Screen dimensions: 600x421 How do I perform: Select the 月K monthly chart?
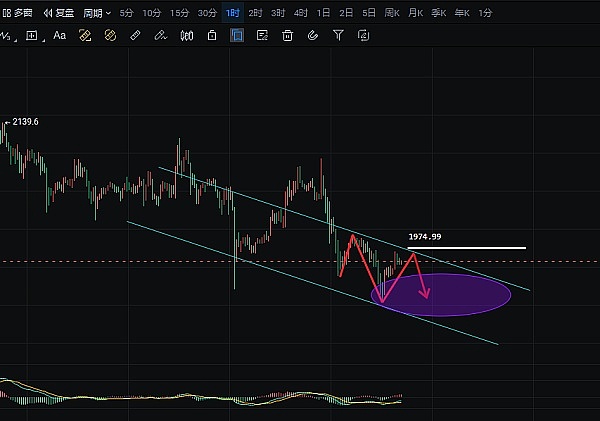click(415, 13)
